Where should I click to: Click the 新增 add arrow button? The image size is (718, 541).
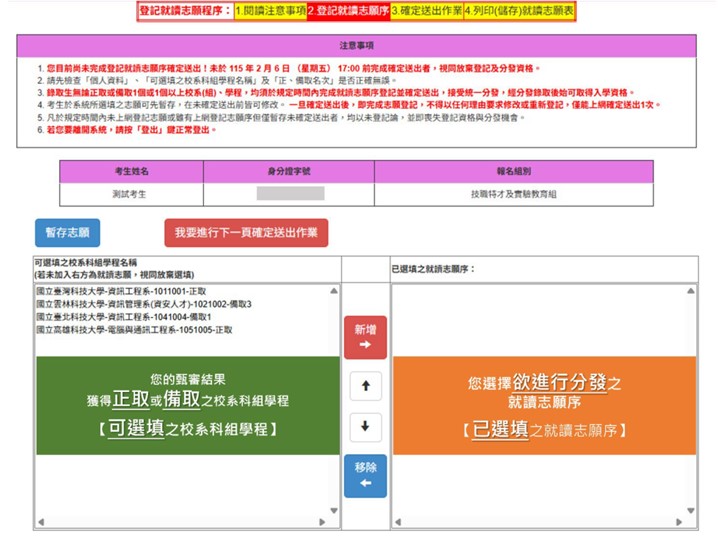365,337
